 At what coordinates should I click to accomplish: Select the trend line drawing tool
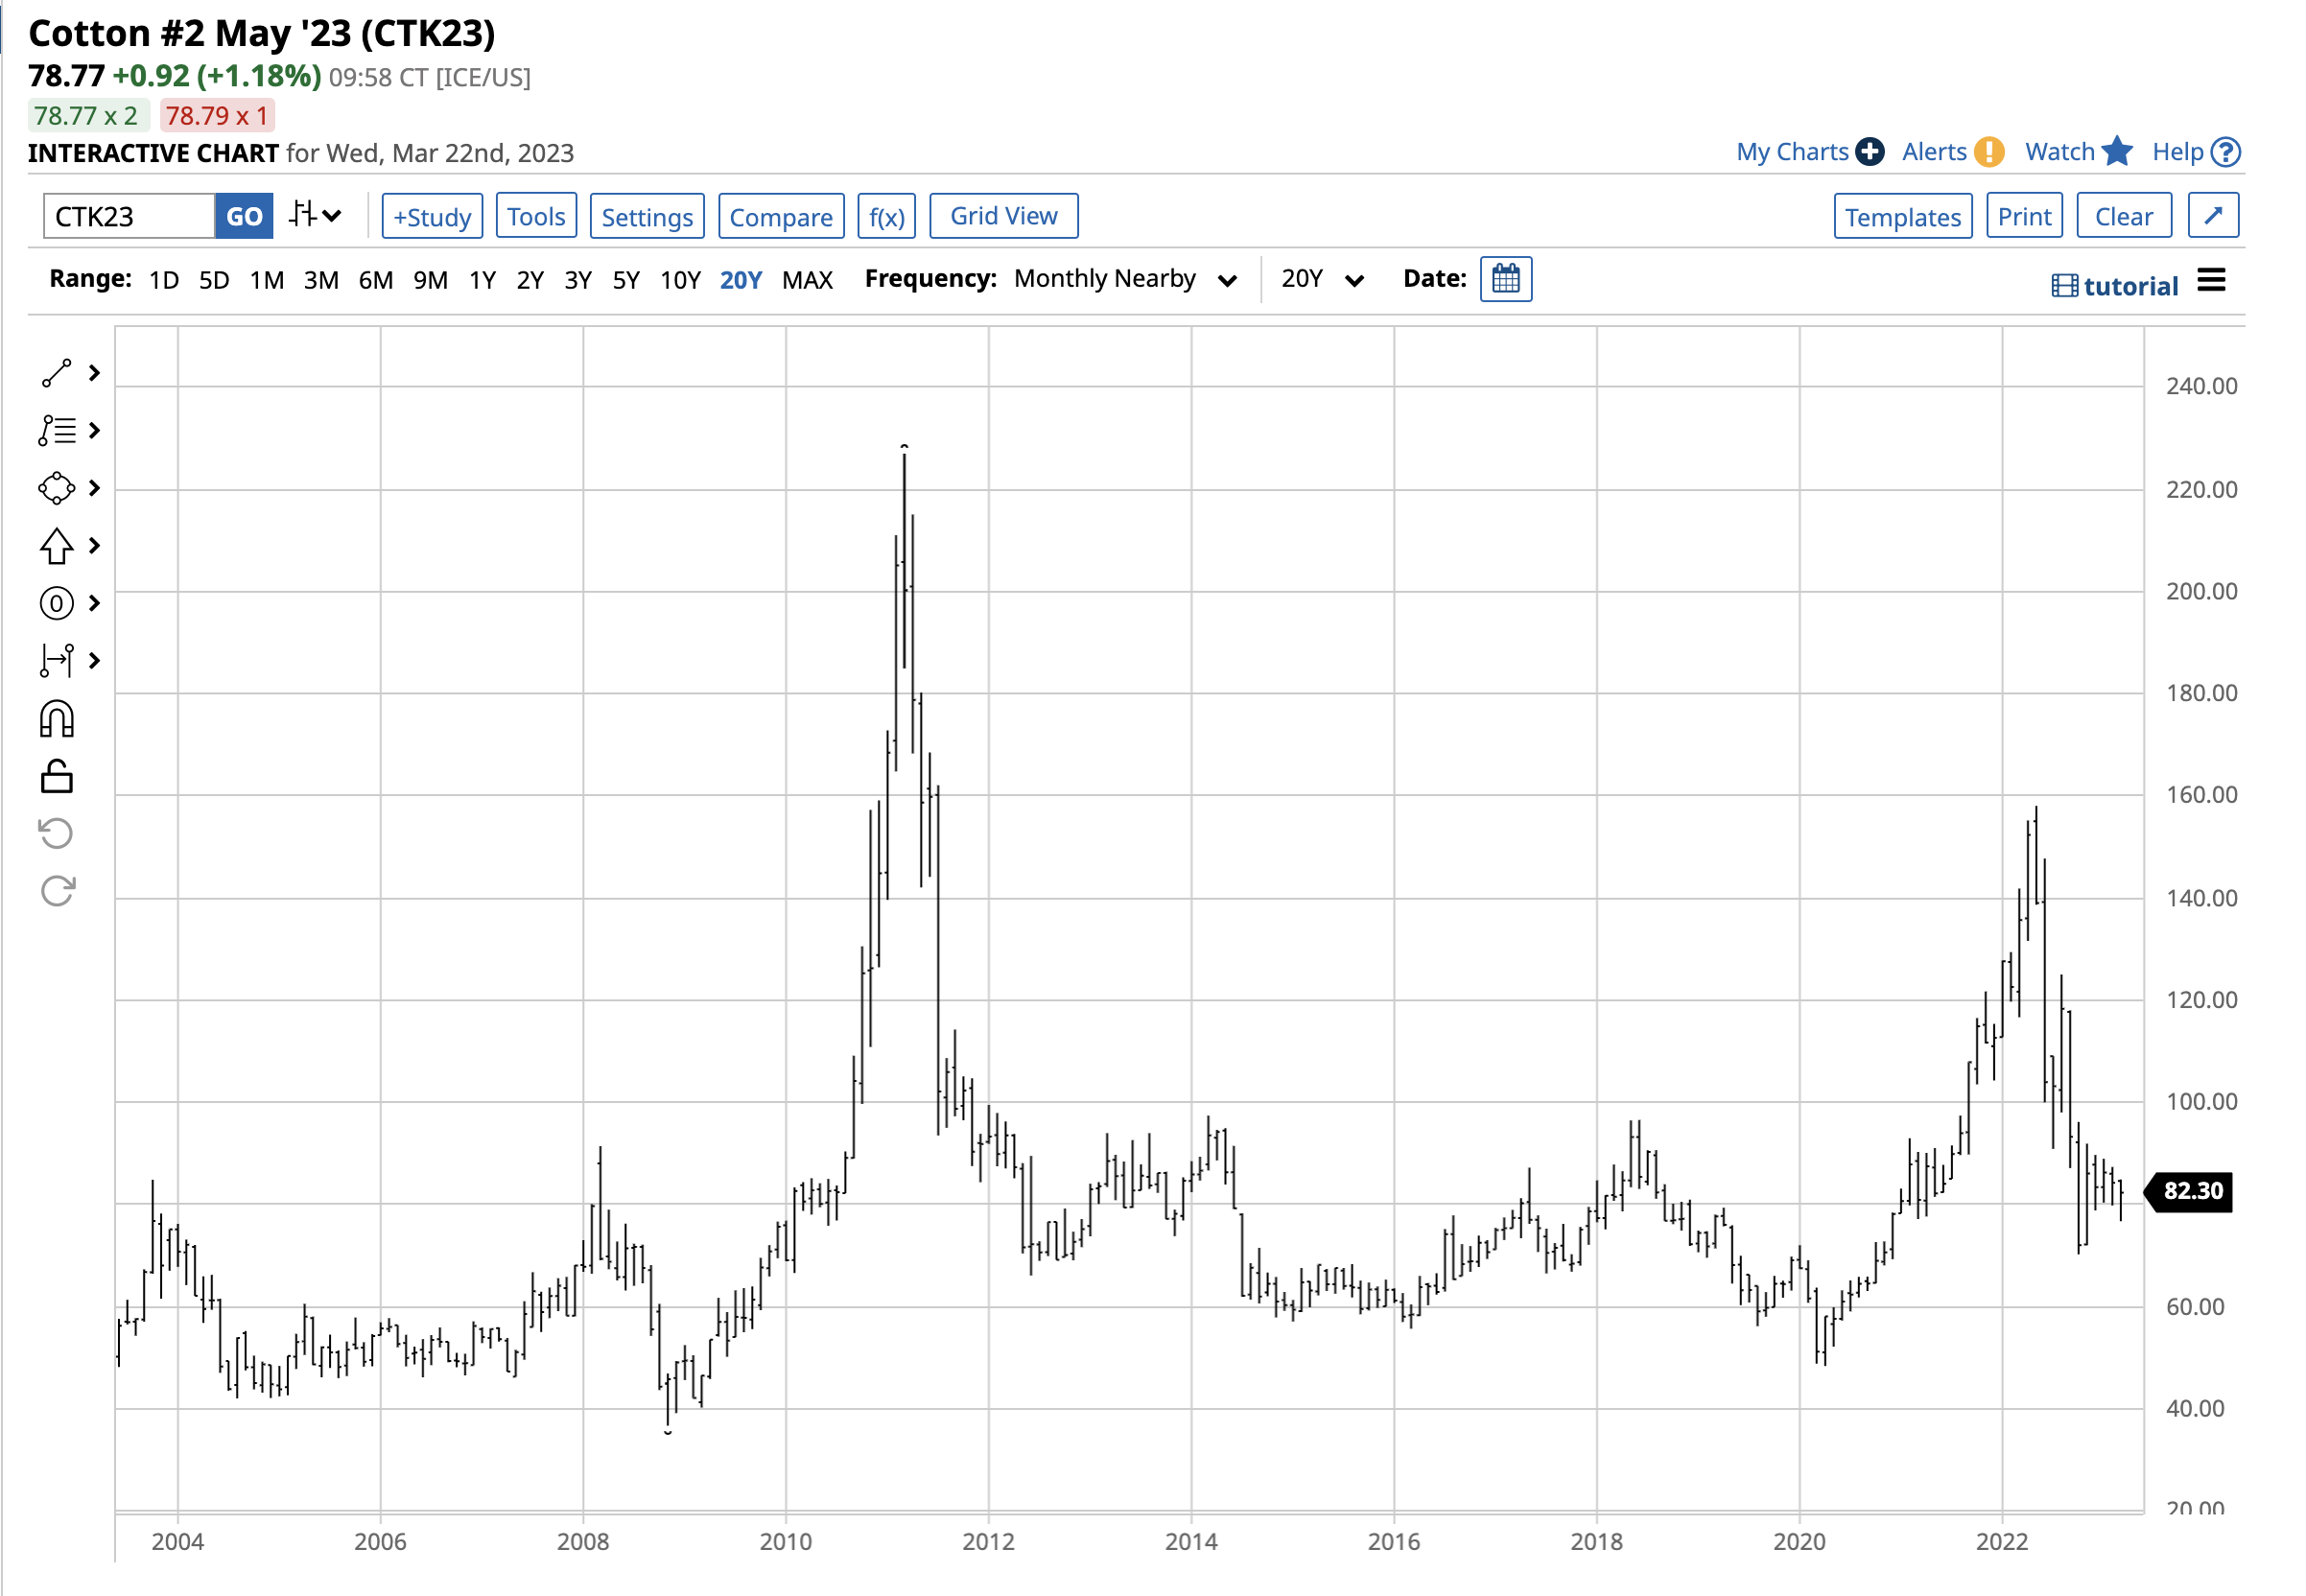click(57, 373)
